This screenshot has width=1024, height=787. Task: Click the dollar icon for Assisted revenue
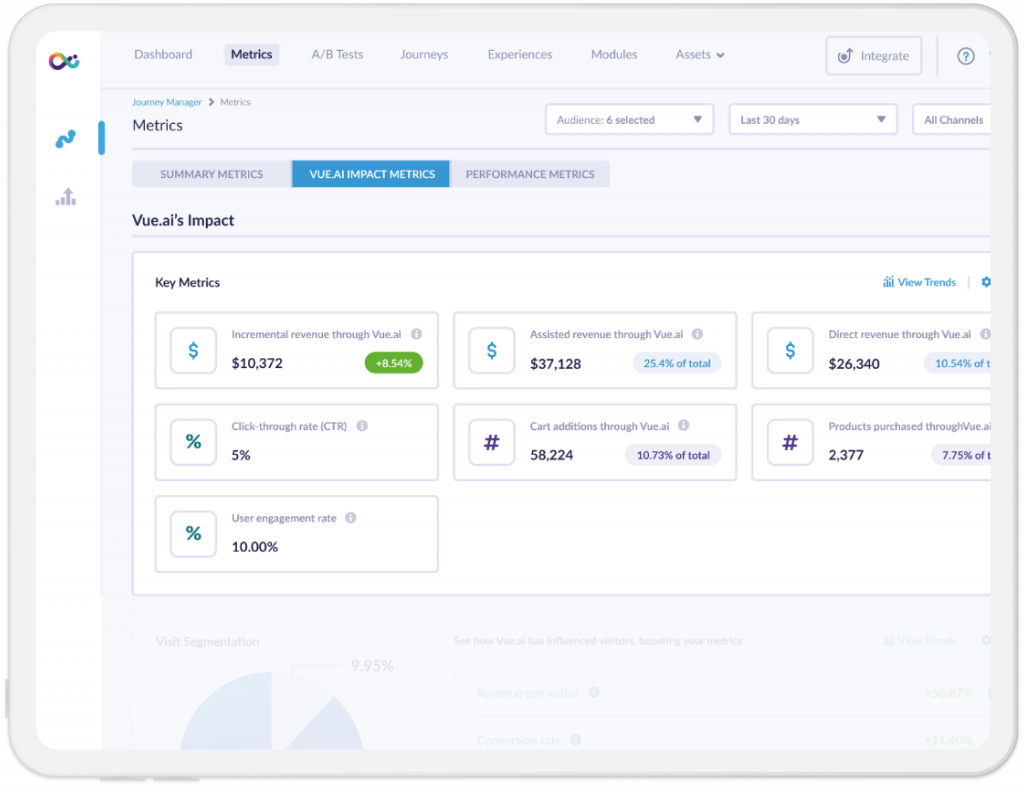click(492, 351)
